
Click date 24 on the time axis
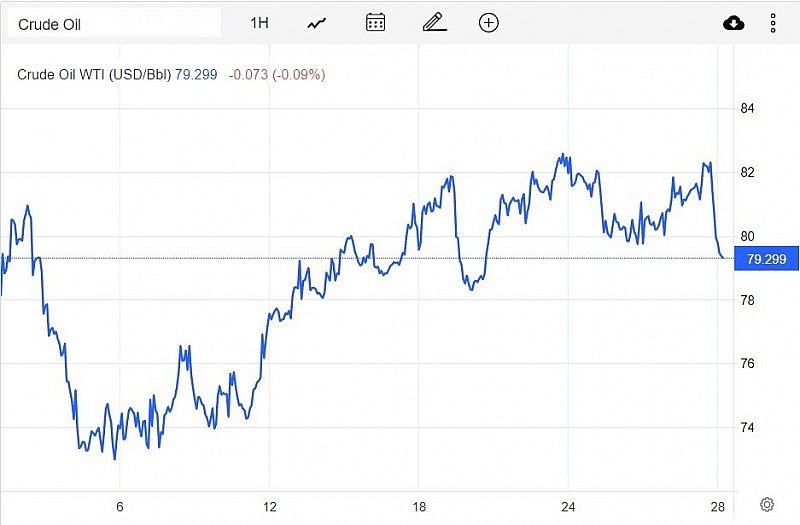pyautogui.click(x=569, y=505)
